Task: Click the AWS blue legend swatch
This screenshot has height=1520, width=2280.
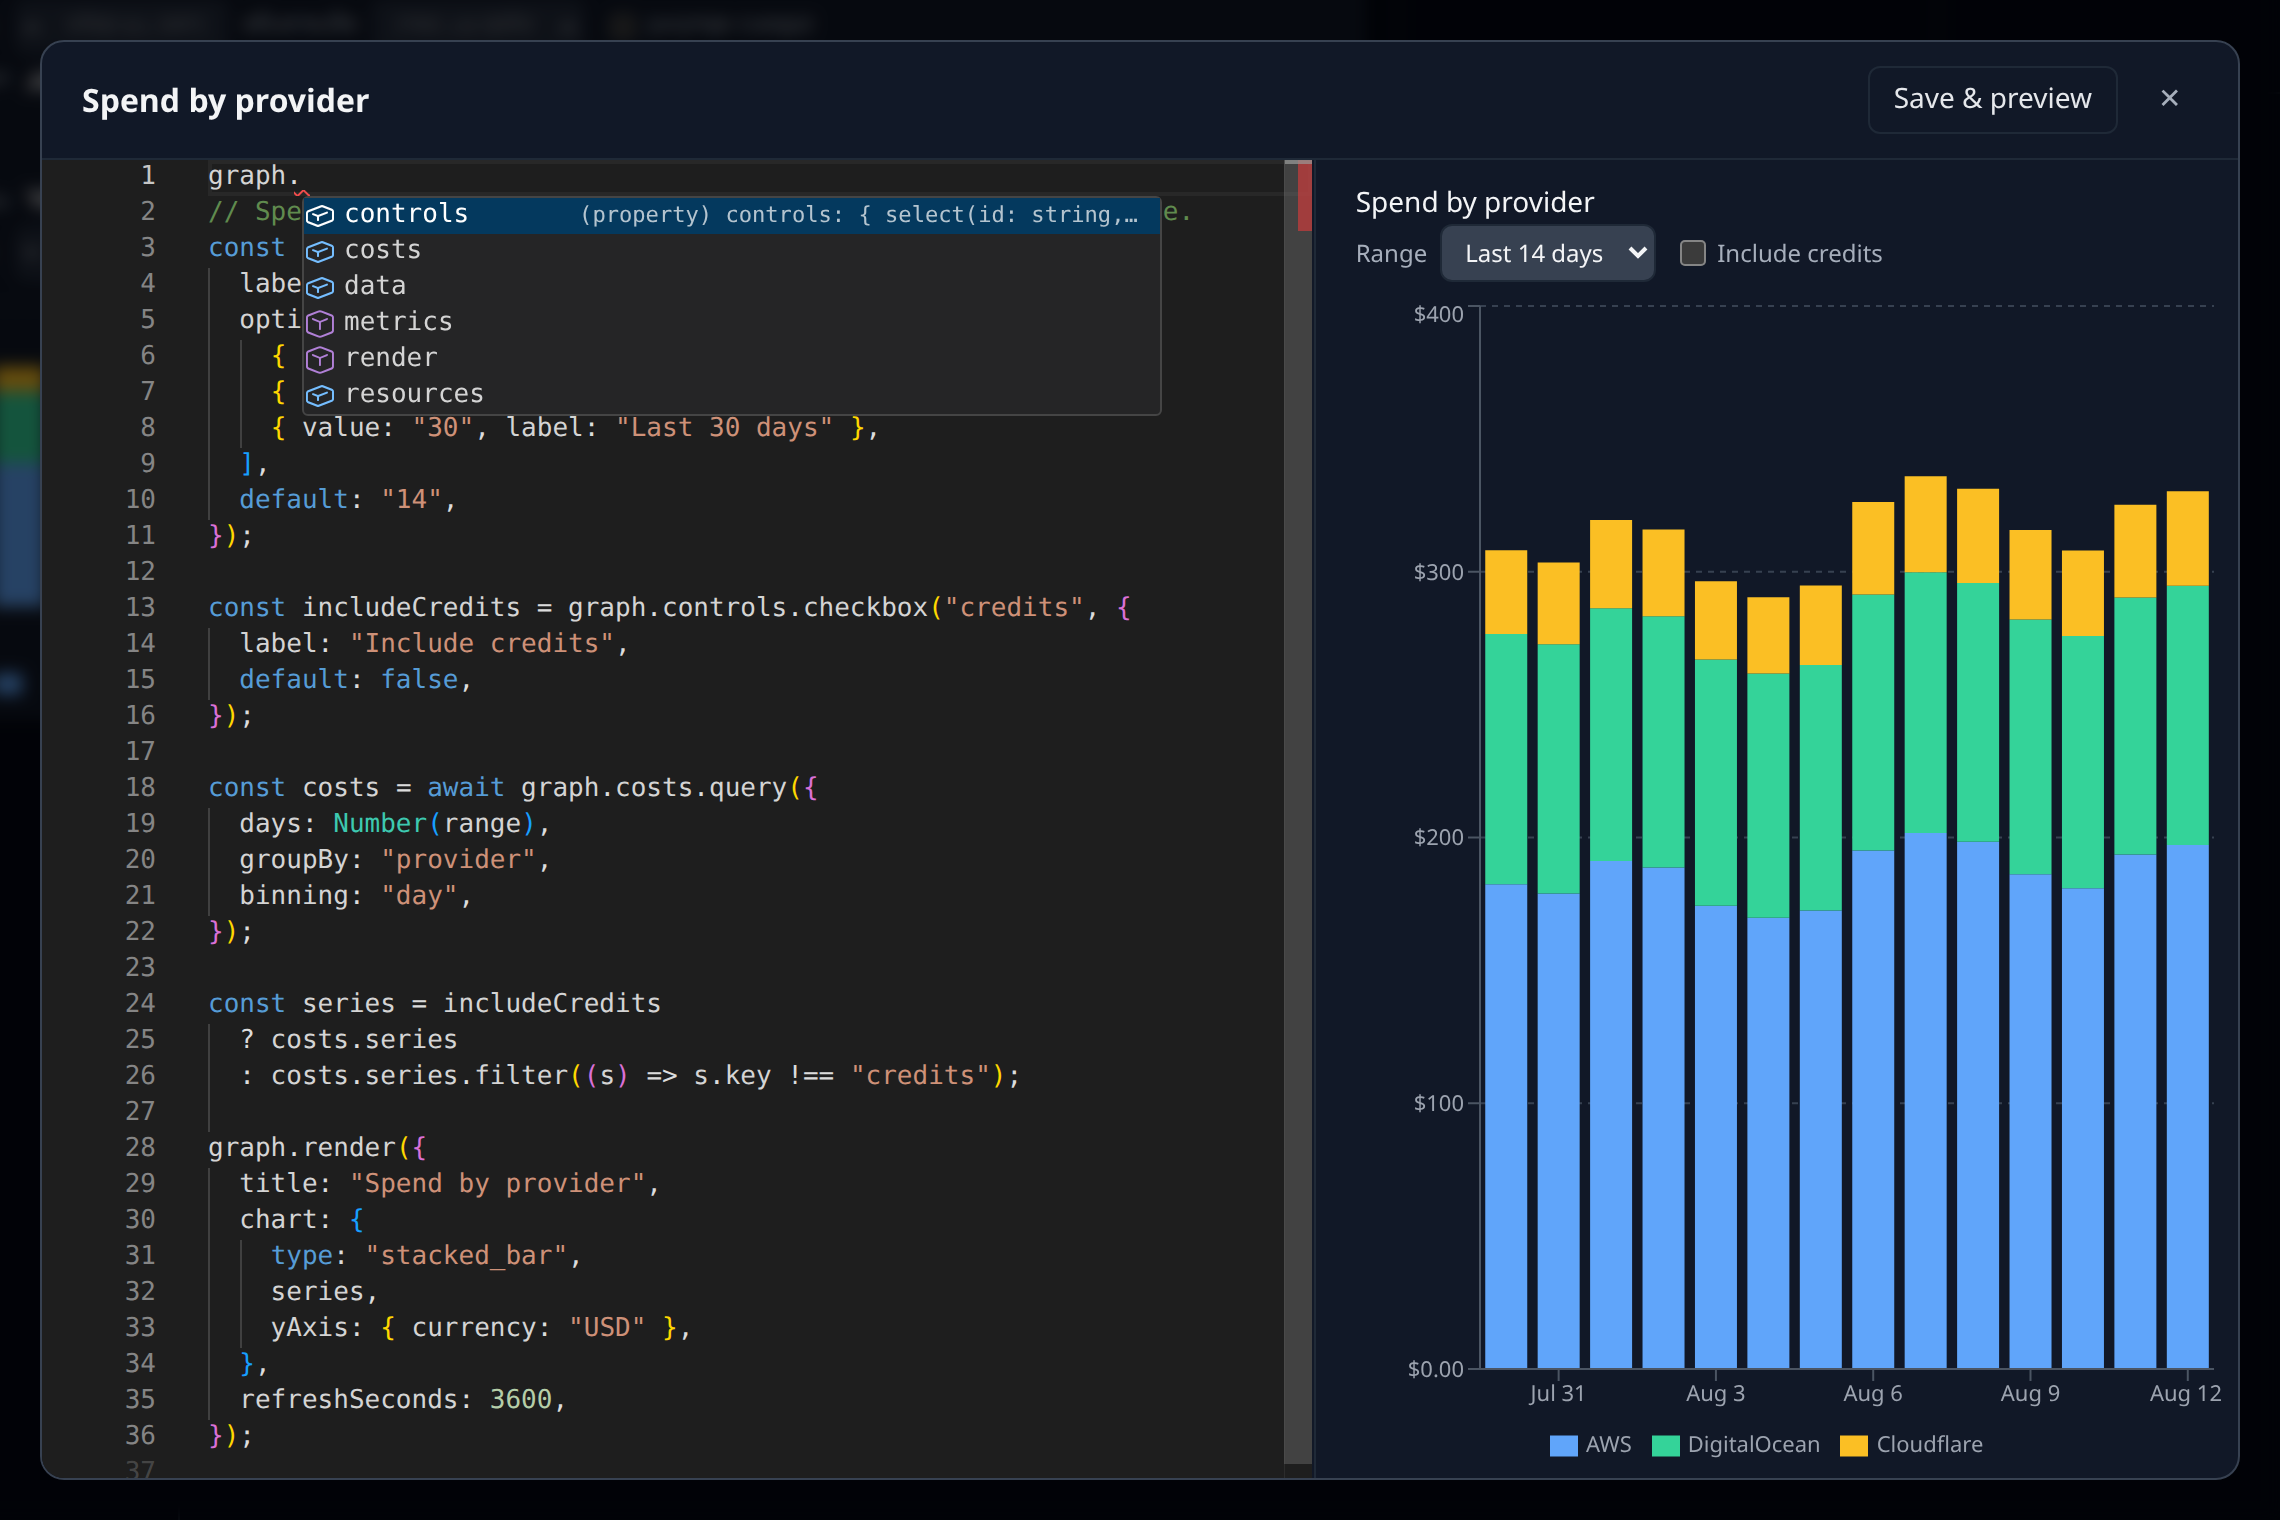Action: [x=1563, y=1445]
